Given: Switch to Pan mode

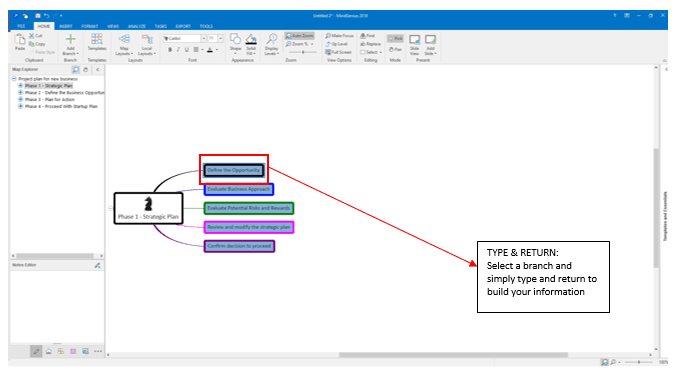Looking at the screenshot, I should [395, 50].
